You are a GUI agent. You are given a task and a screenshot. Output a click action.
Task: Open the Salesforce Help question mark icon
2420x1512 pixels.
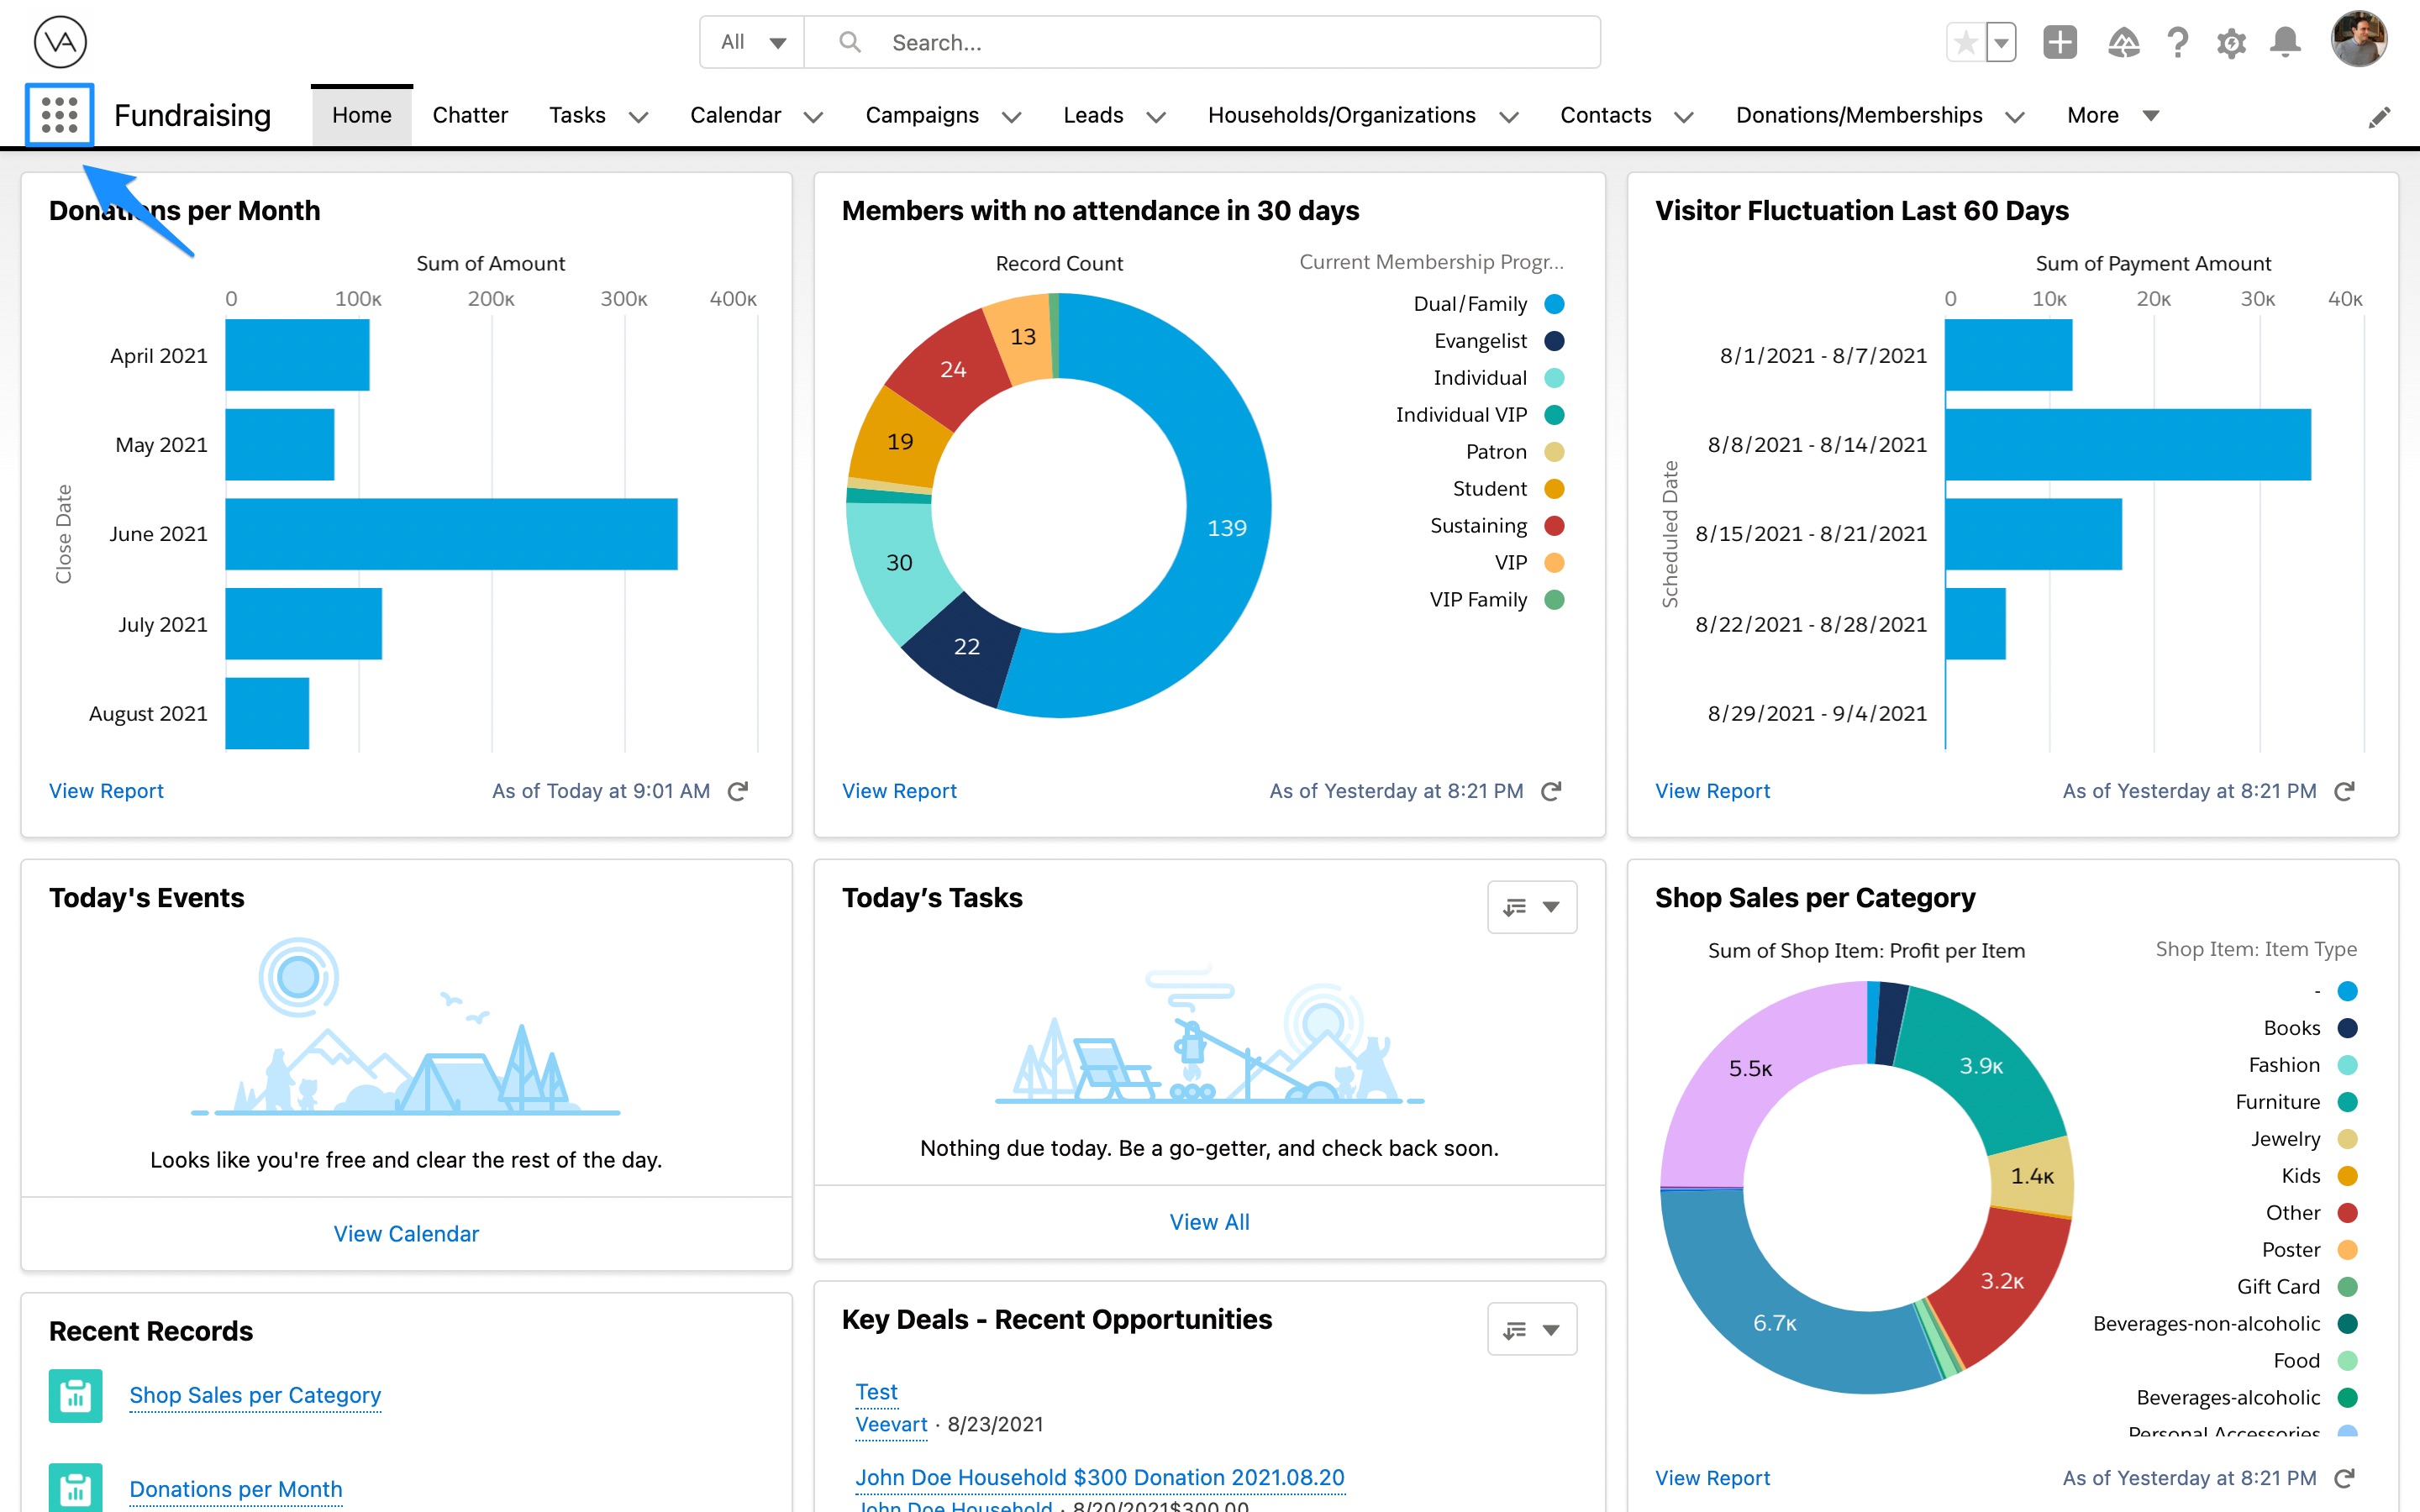(x=2178, y=42)
